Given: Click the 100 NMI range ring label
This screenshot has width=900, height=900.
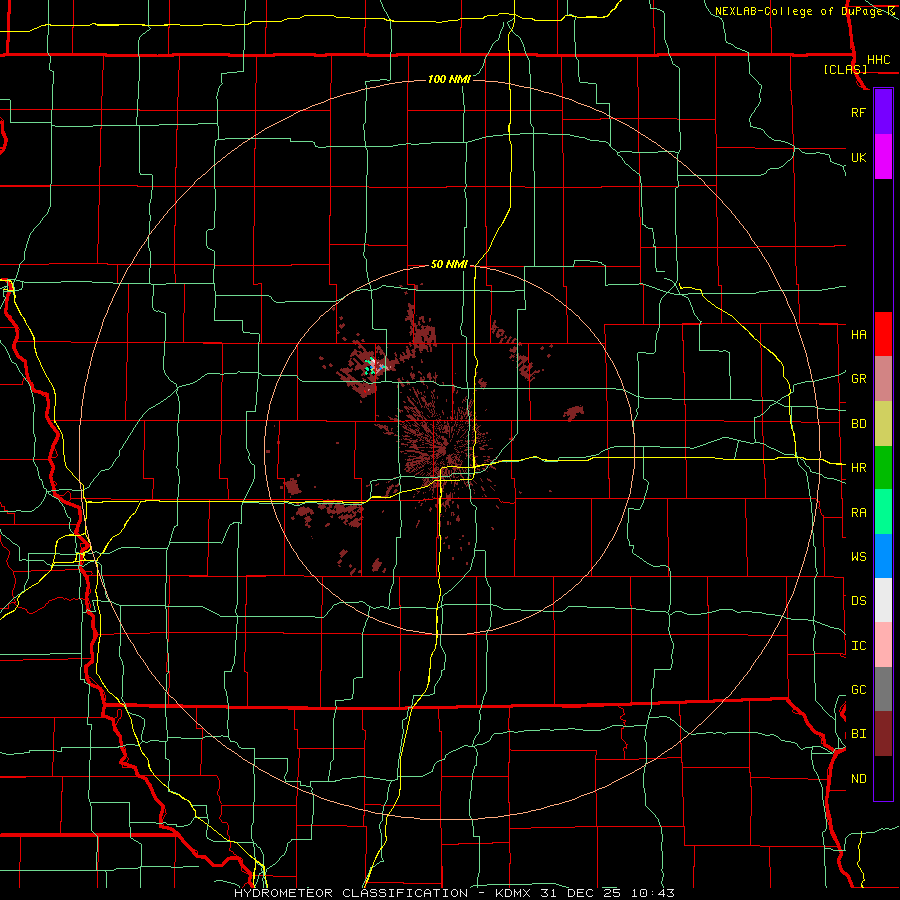Looking at the screenshot, I should point(449,79).
